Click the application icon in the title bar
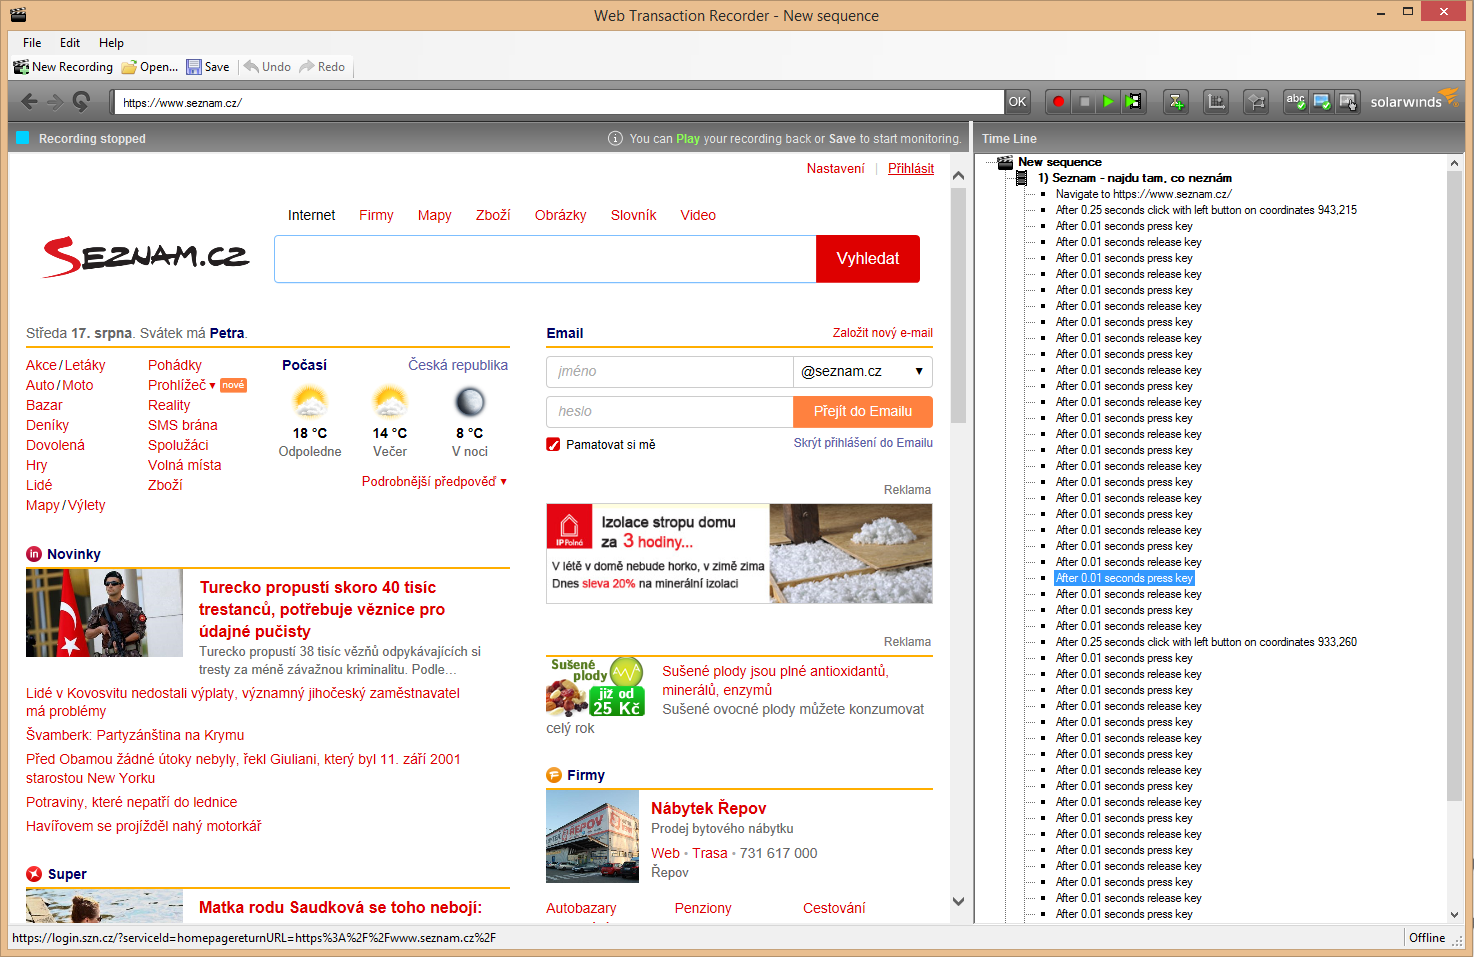 click(x=18, y=15)
